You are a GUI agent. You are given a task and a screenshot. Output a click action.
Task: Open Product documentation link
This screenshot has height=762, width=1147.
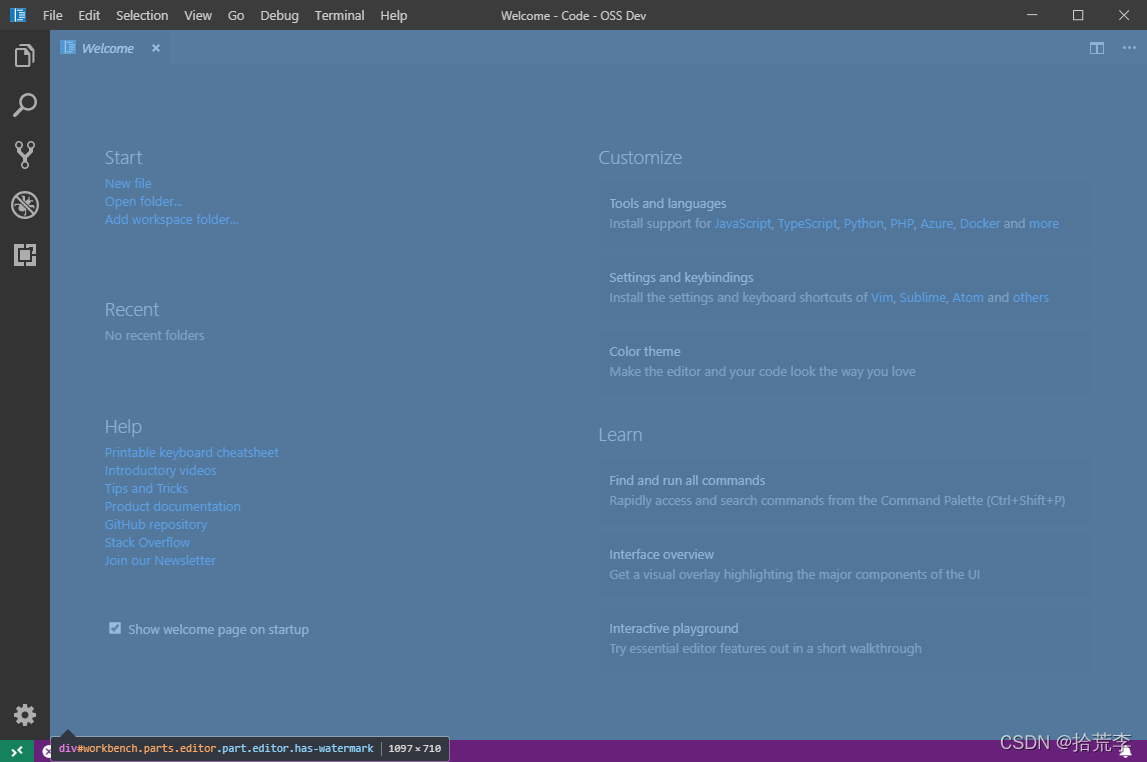click(173, 507)
